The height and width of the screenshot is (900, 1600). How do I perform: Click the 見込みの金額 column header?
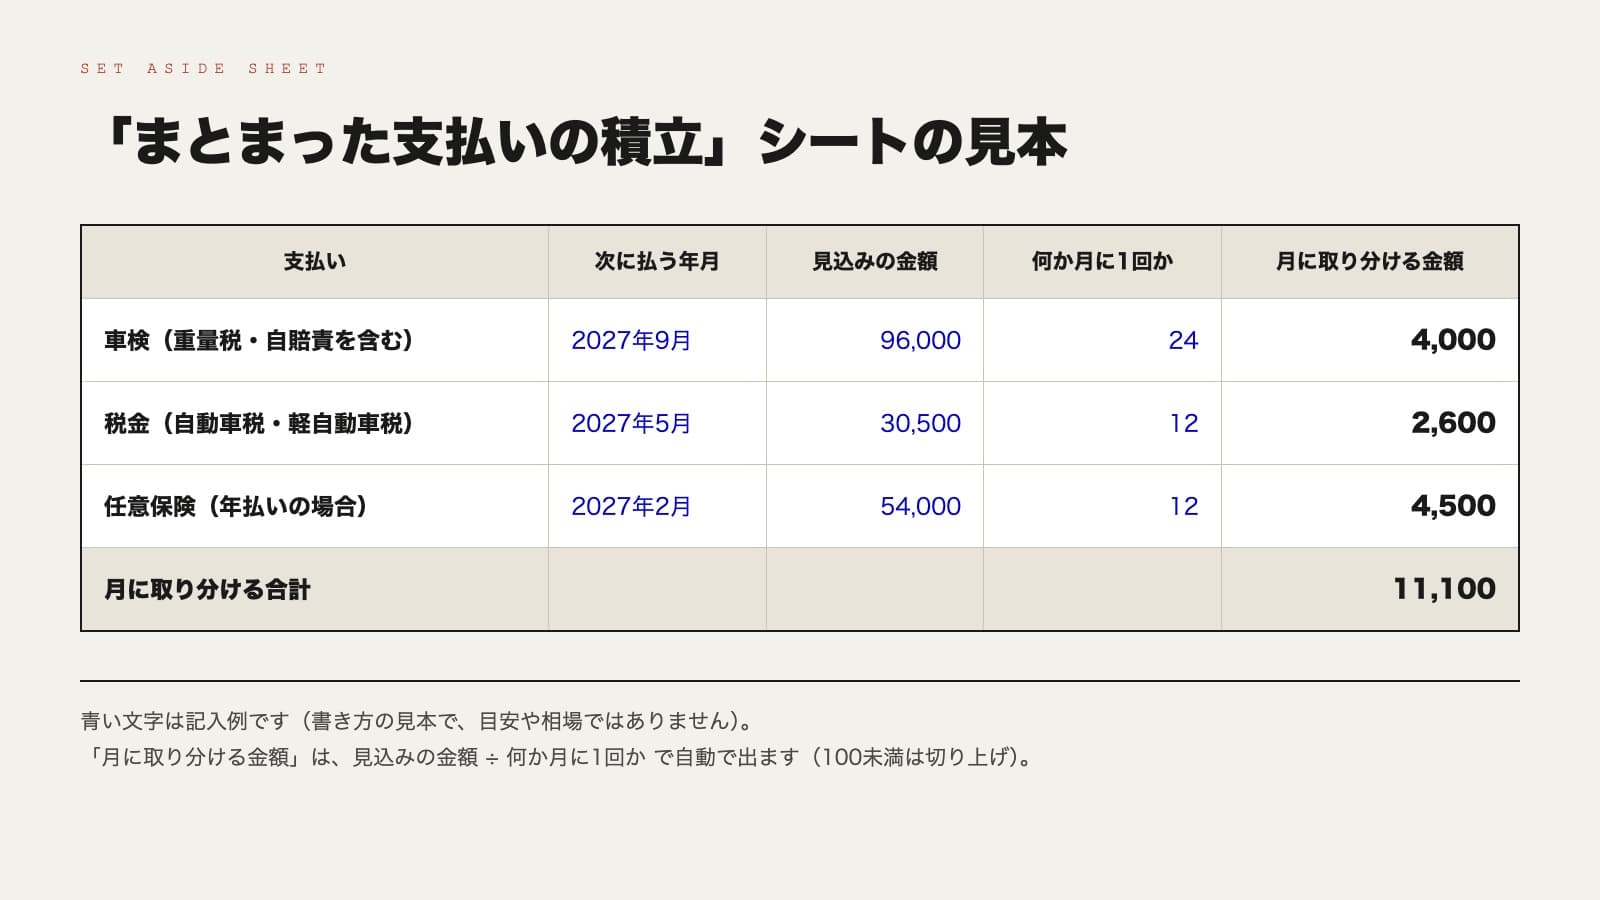875,261
